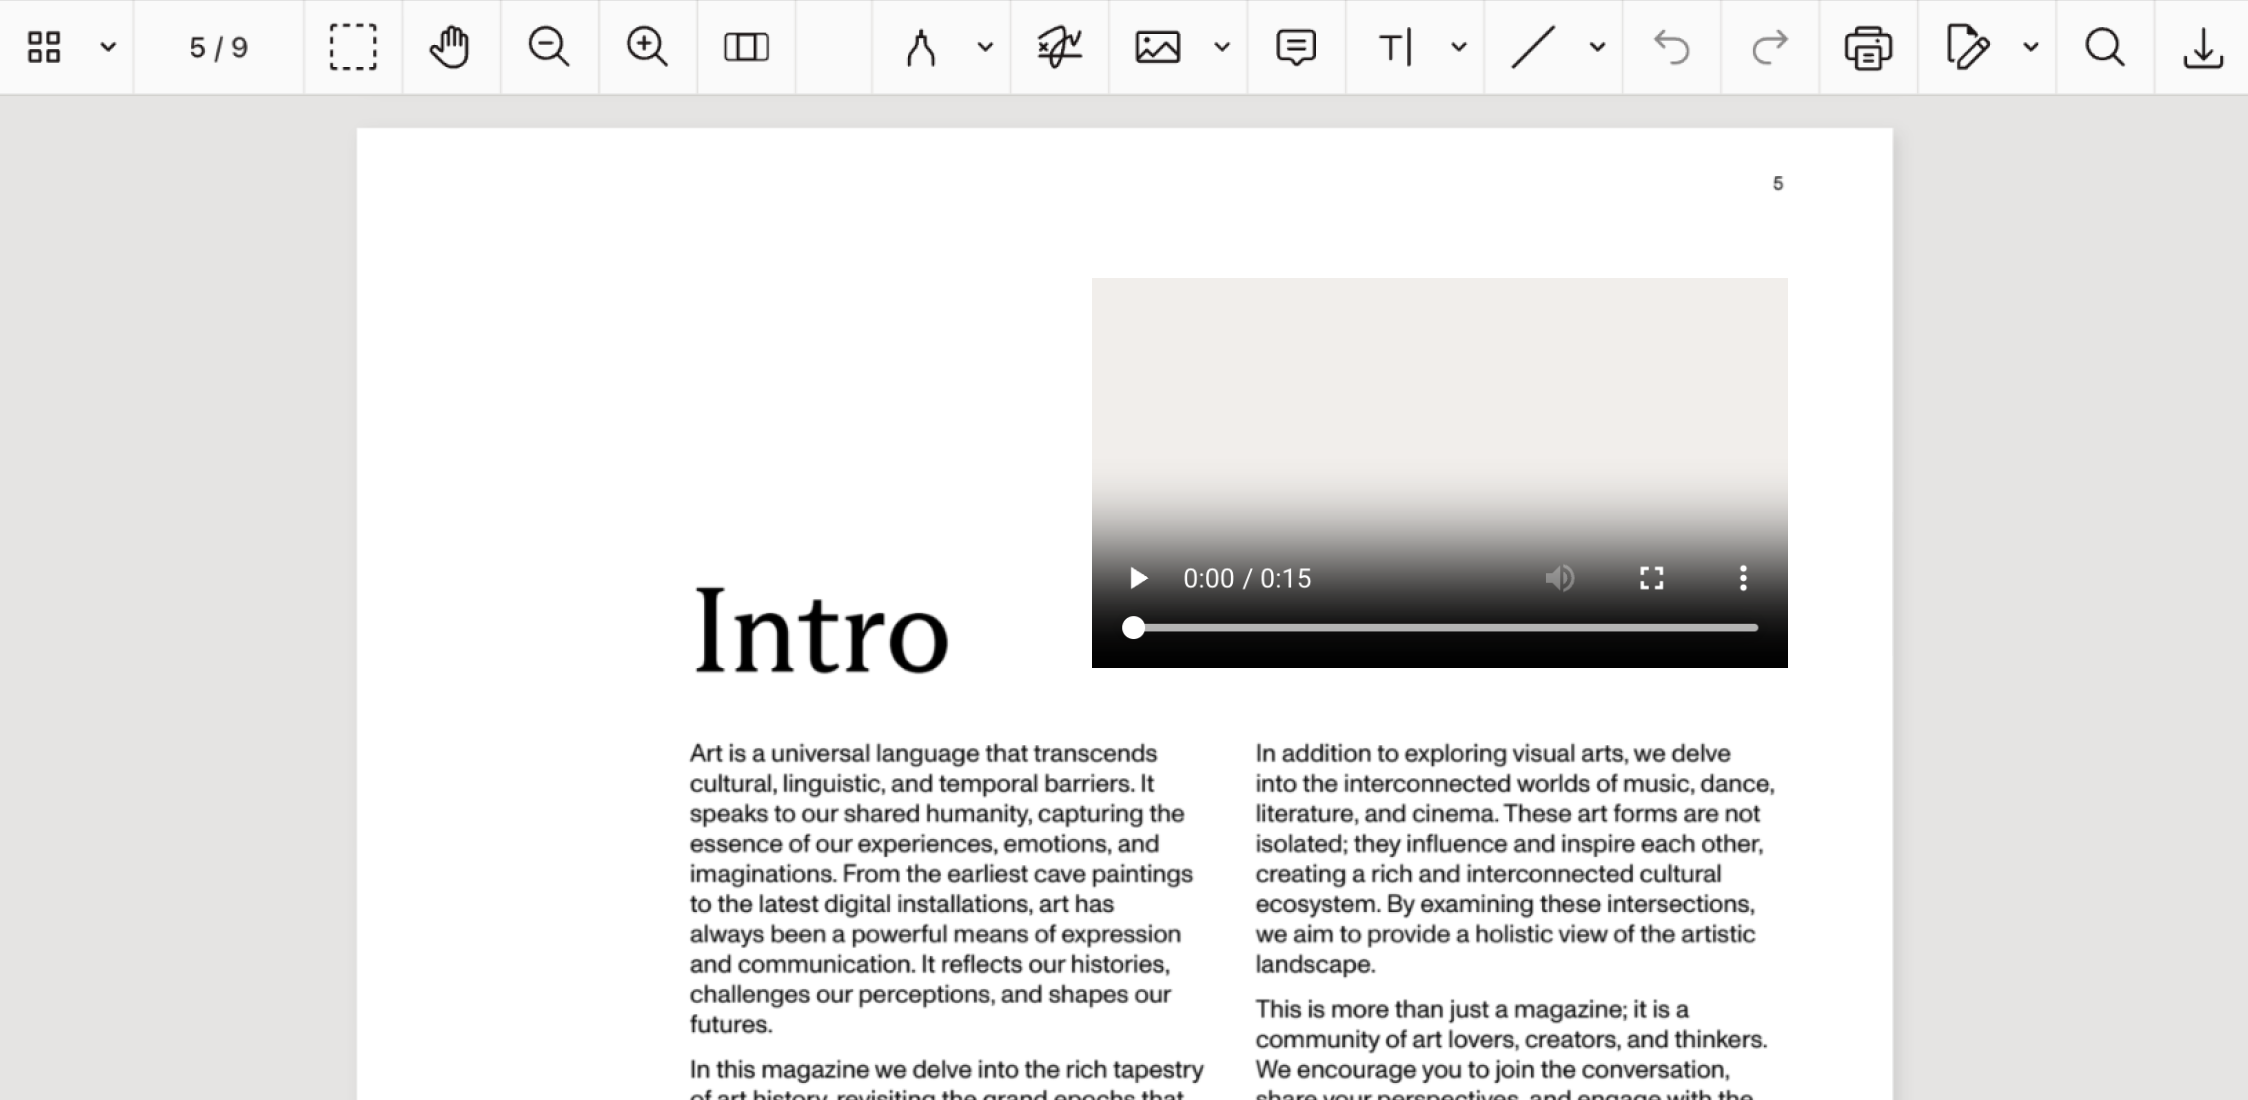Add a comment annotation
The image size is (2248, 1100).
click(x=1295, y=46)
